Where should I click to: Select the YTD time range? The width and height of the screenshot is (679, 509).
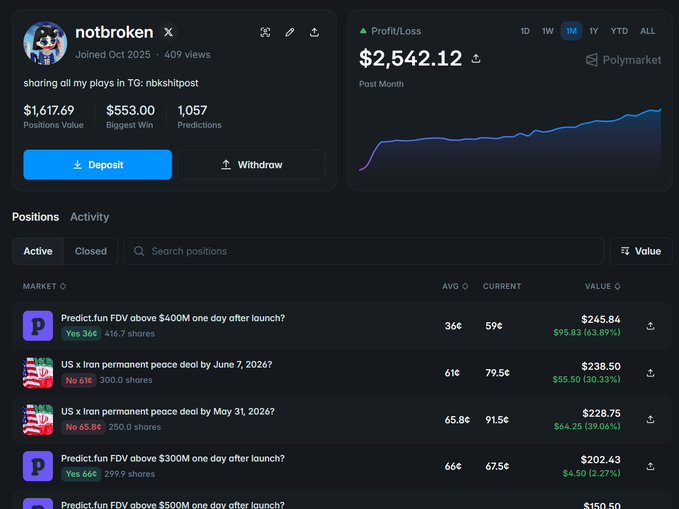[619, 31]
